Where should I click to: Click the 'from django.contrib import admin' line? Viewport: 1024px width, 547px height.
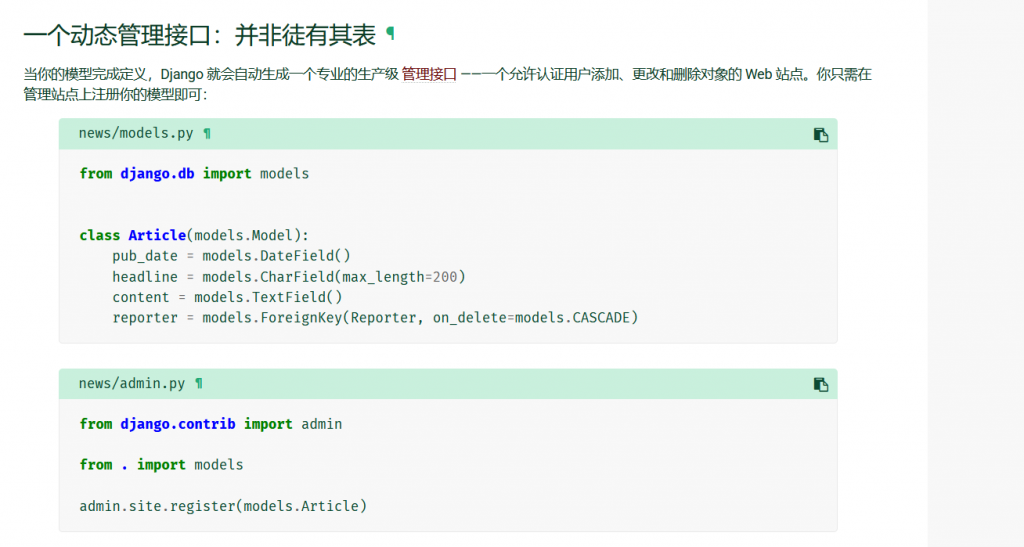coord(210,424)
